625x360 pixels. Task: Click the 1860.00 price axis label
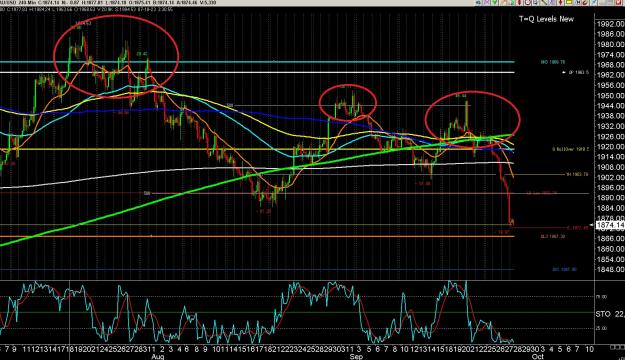pos(610,249)
